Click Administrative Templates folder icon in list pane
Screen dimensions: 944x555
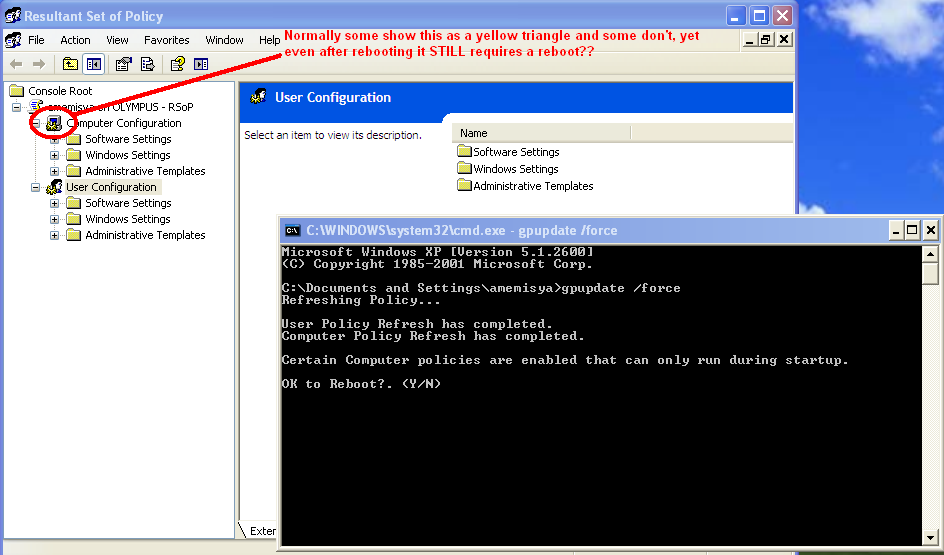(x=464, y=185)
